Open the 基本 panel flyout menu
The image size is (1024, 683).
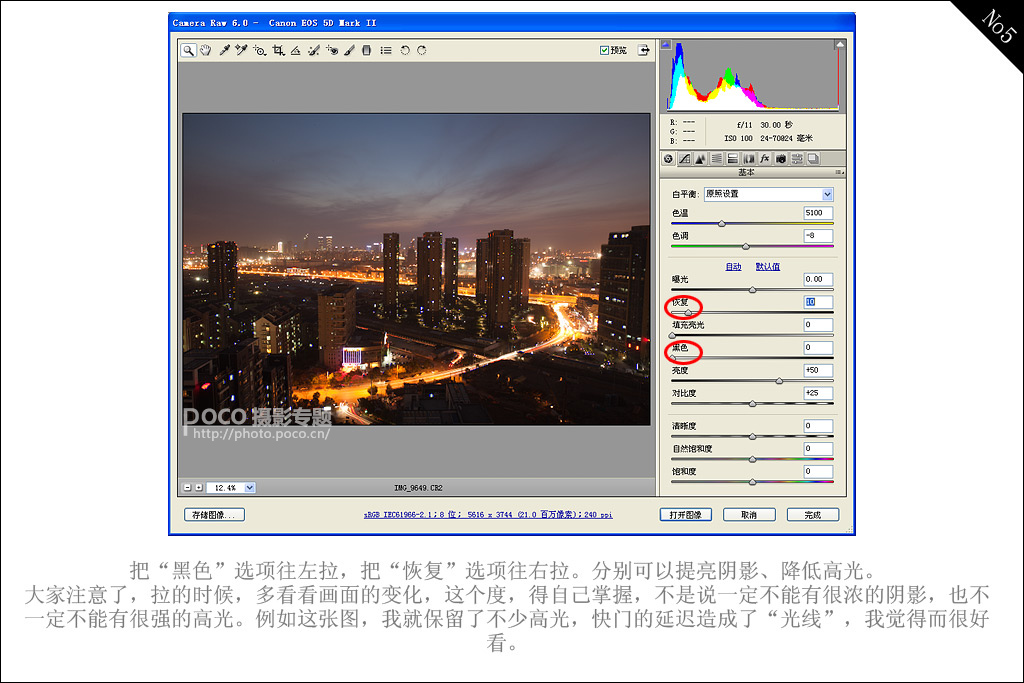(x=840, y=172)
